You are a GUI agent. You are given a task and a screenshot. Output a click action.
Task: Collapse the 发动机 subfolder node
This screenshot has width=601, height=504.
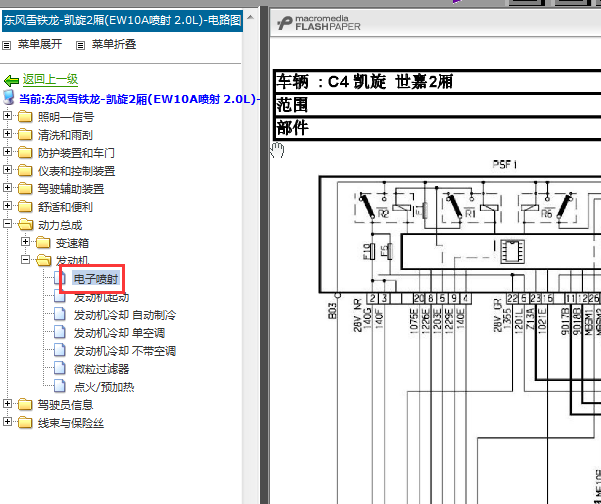(25, 259)
